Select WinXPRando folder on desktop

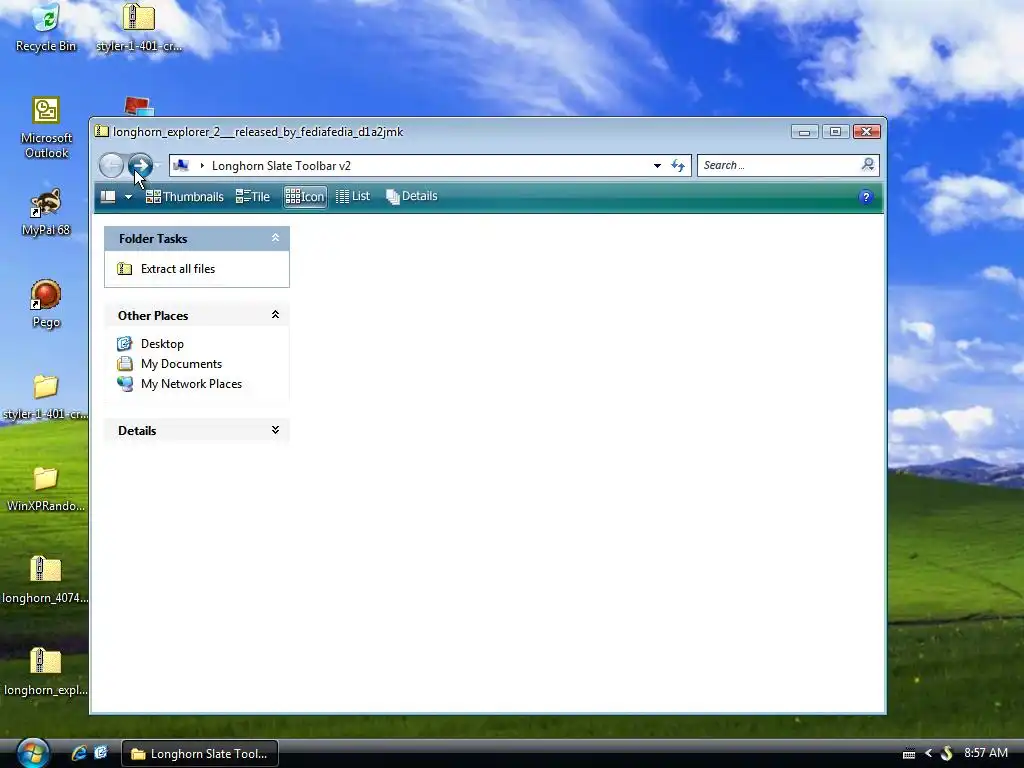click(x=46, y=488)
